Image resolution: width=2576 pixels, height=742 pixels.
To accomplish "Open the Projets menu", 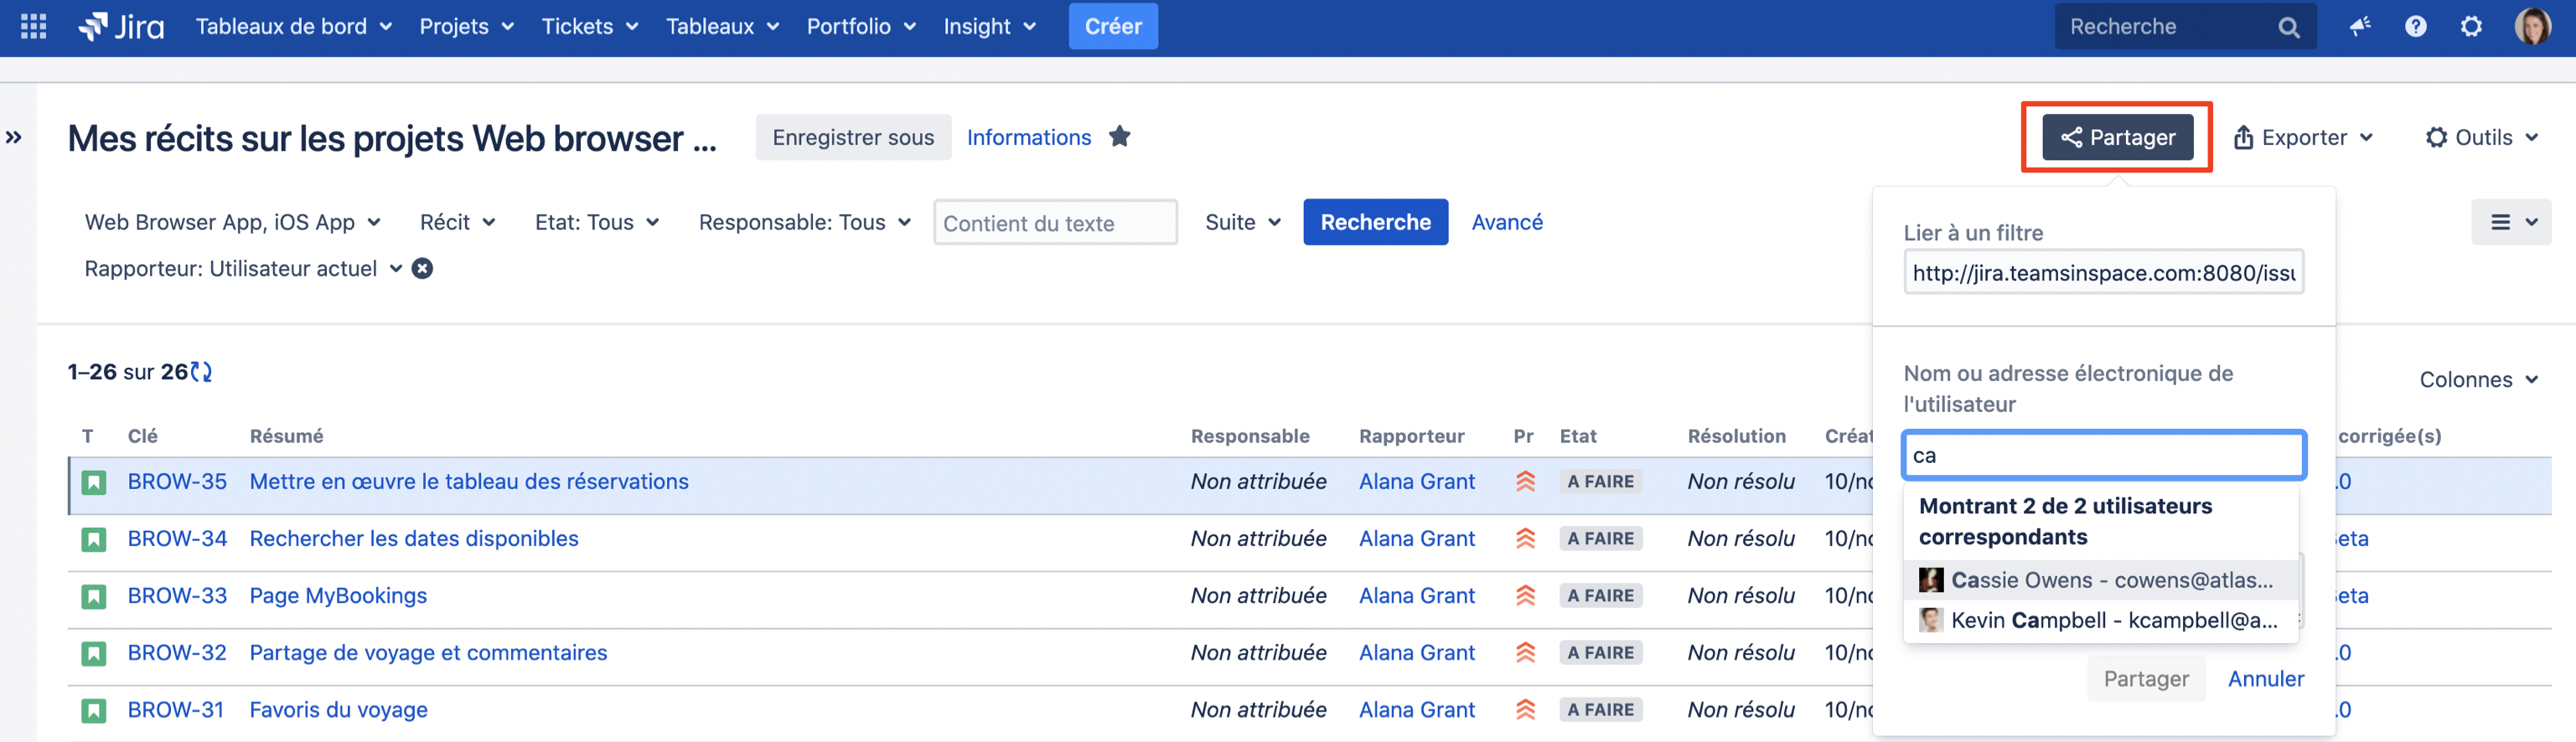I will (466, 27).
